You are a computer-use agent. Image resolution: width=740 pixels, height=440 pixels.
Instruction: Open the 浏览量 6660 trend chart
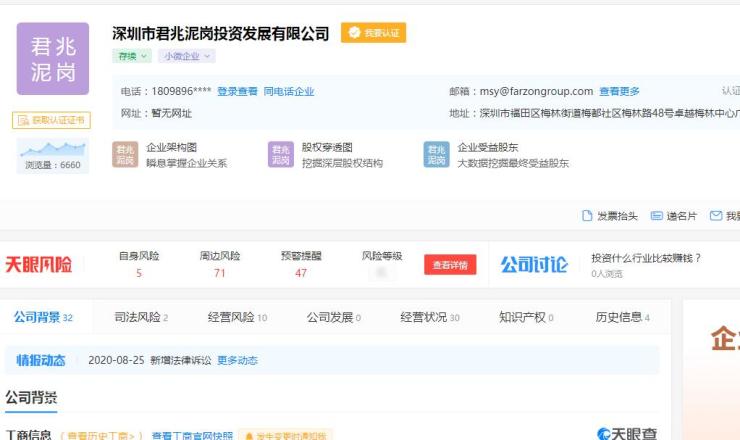(53, 156)
